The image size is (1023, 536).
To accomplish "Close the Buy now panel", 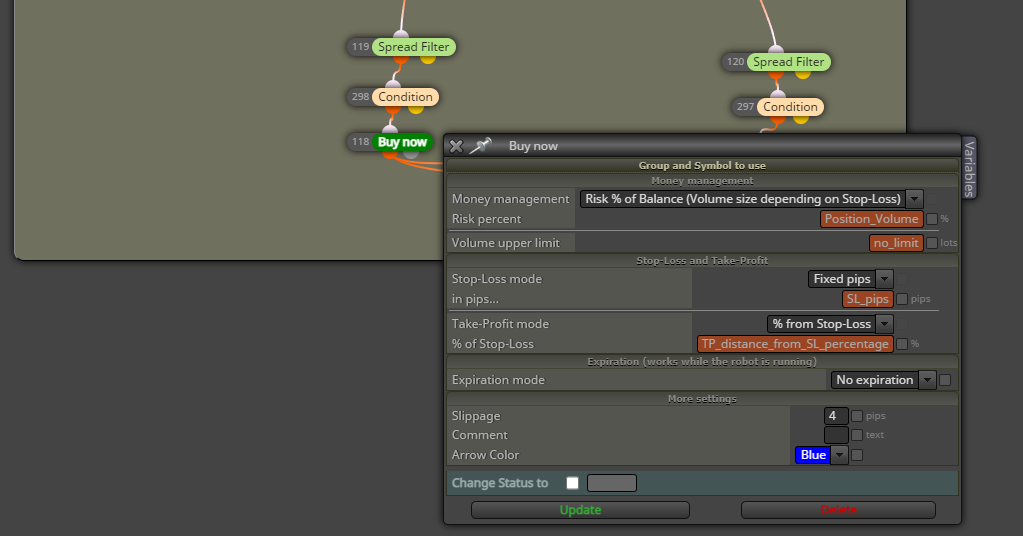I will (x=456, y=146).
